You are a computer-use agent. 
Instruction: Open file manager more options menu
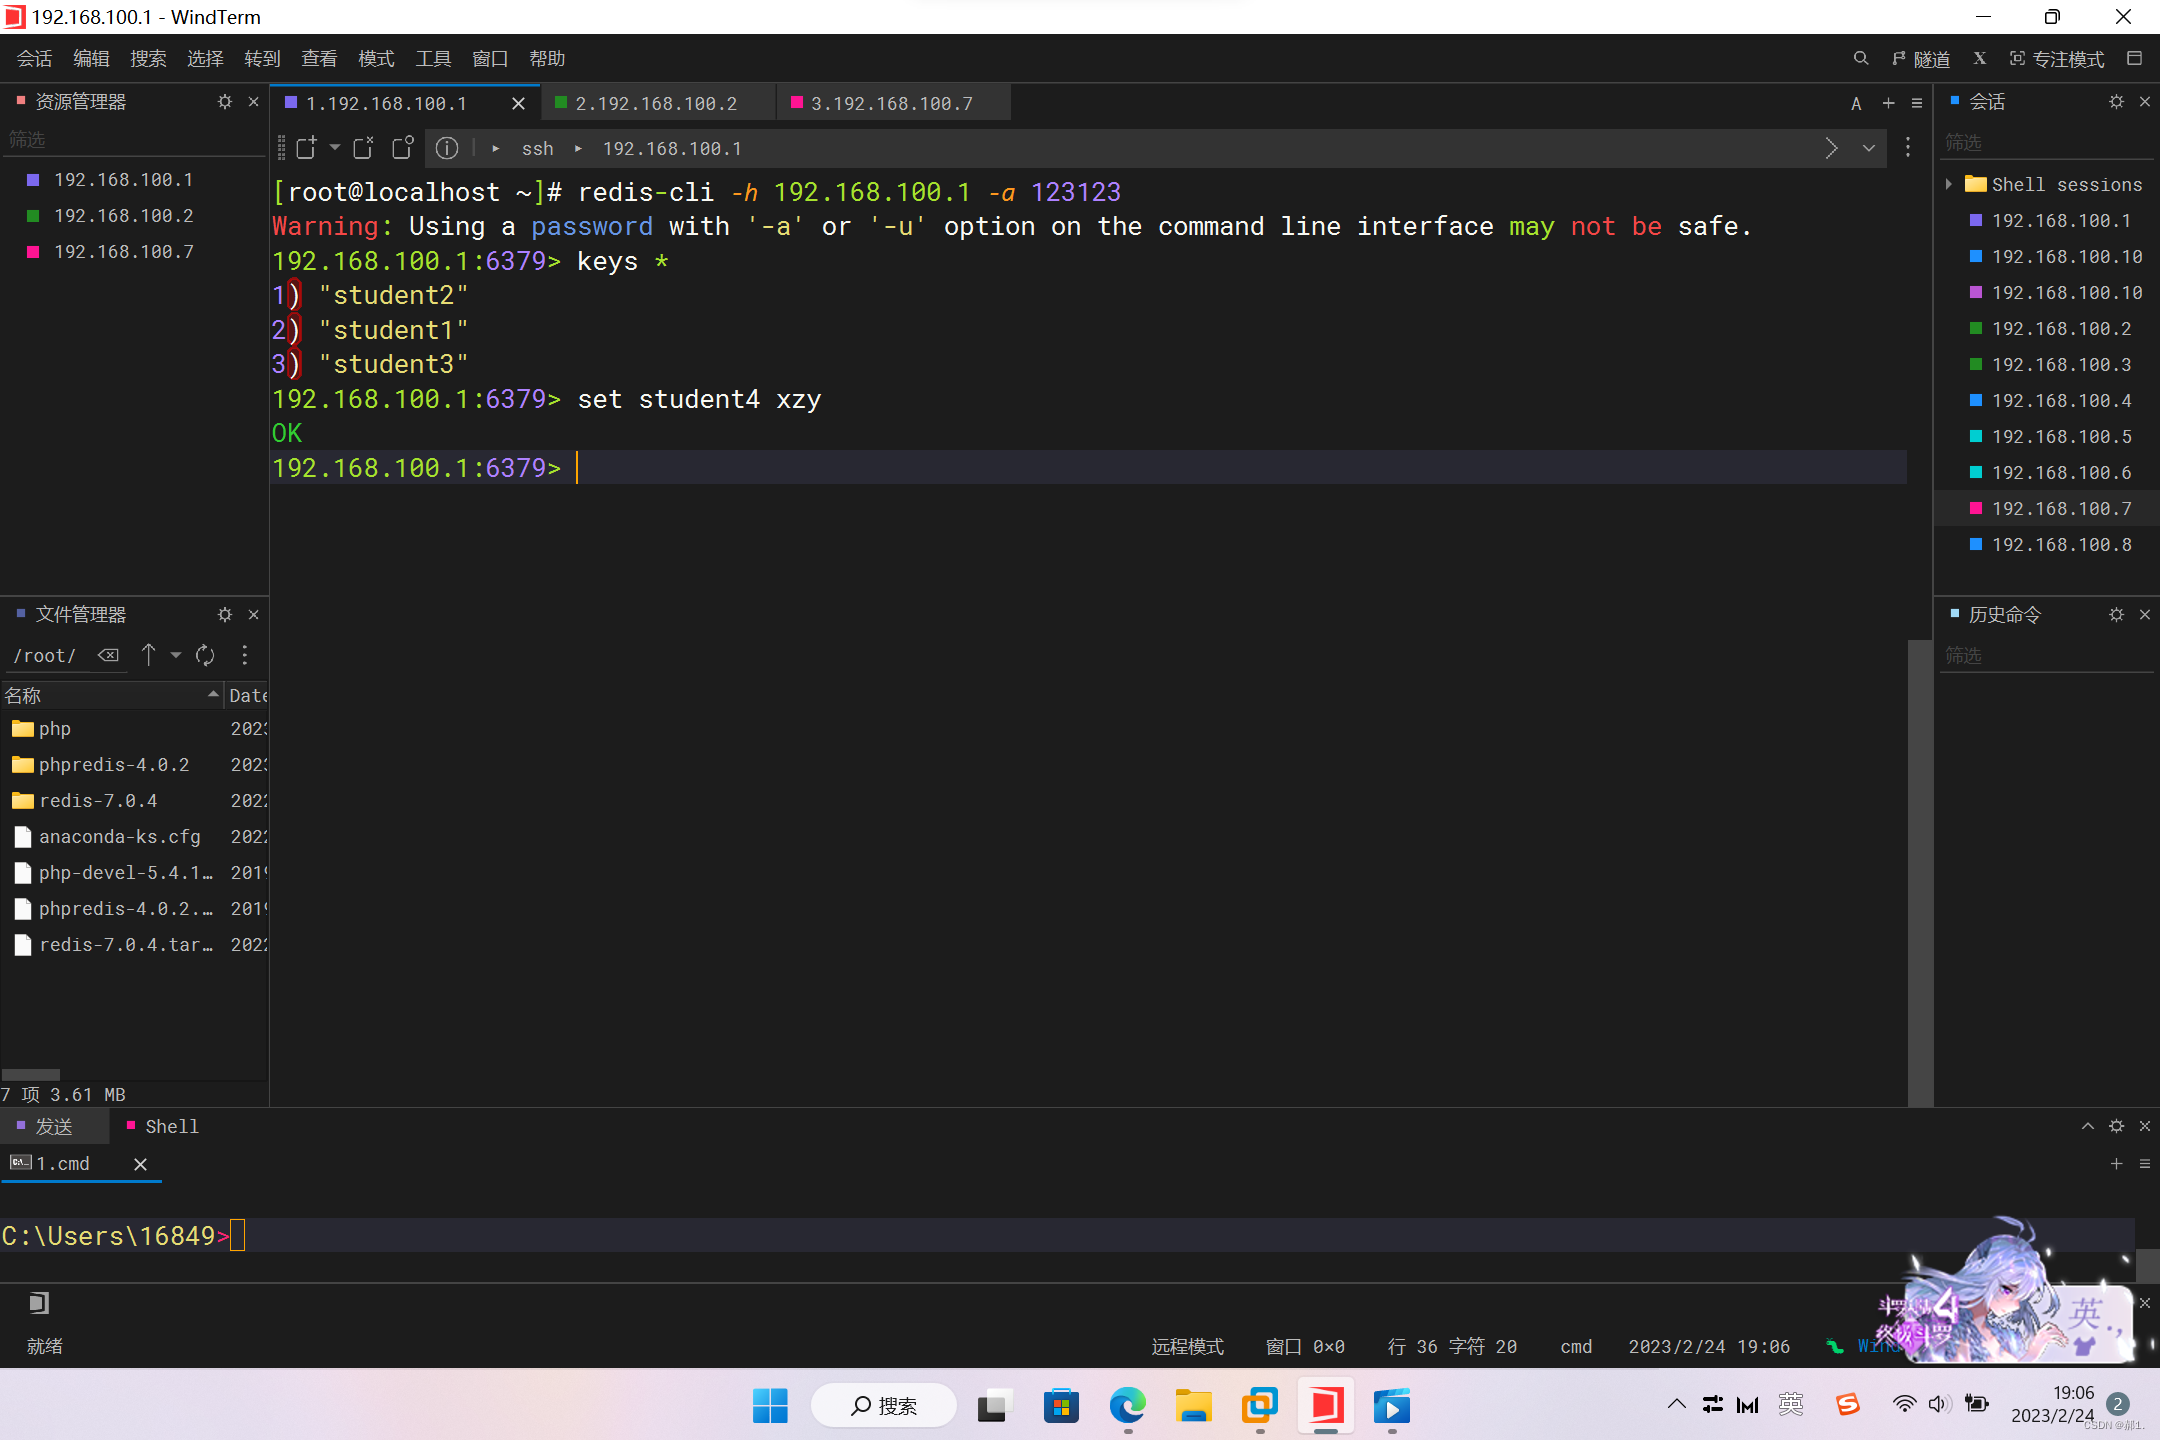click(245, 655)
